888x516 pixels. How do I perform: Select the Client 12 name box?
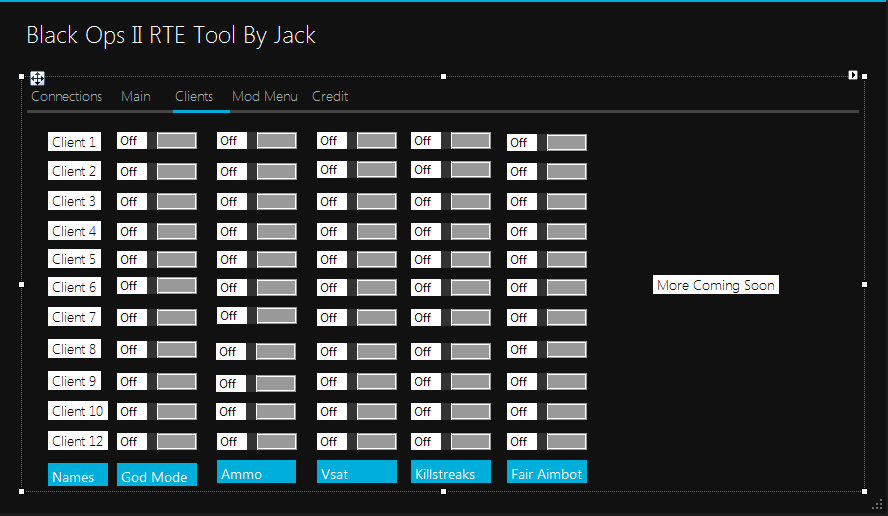(x=78, y=441)
